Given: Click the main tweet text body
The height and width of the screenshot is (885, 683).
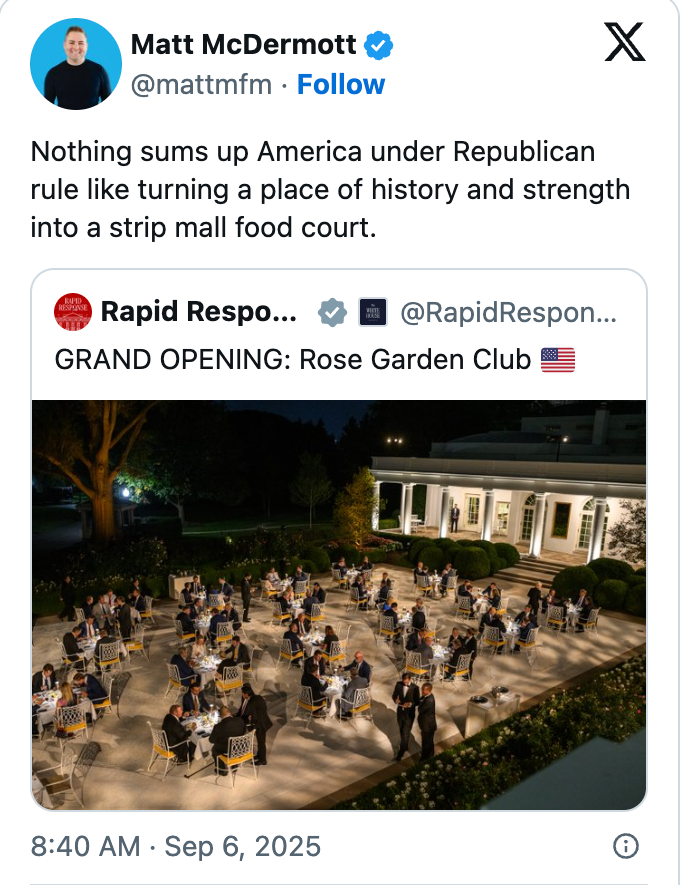Looking at the screenshot, I should 330,188.
